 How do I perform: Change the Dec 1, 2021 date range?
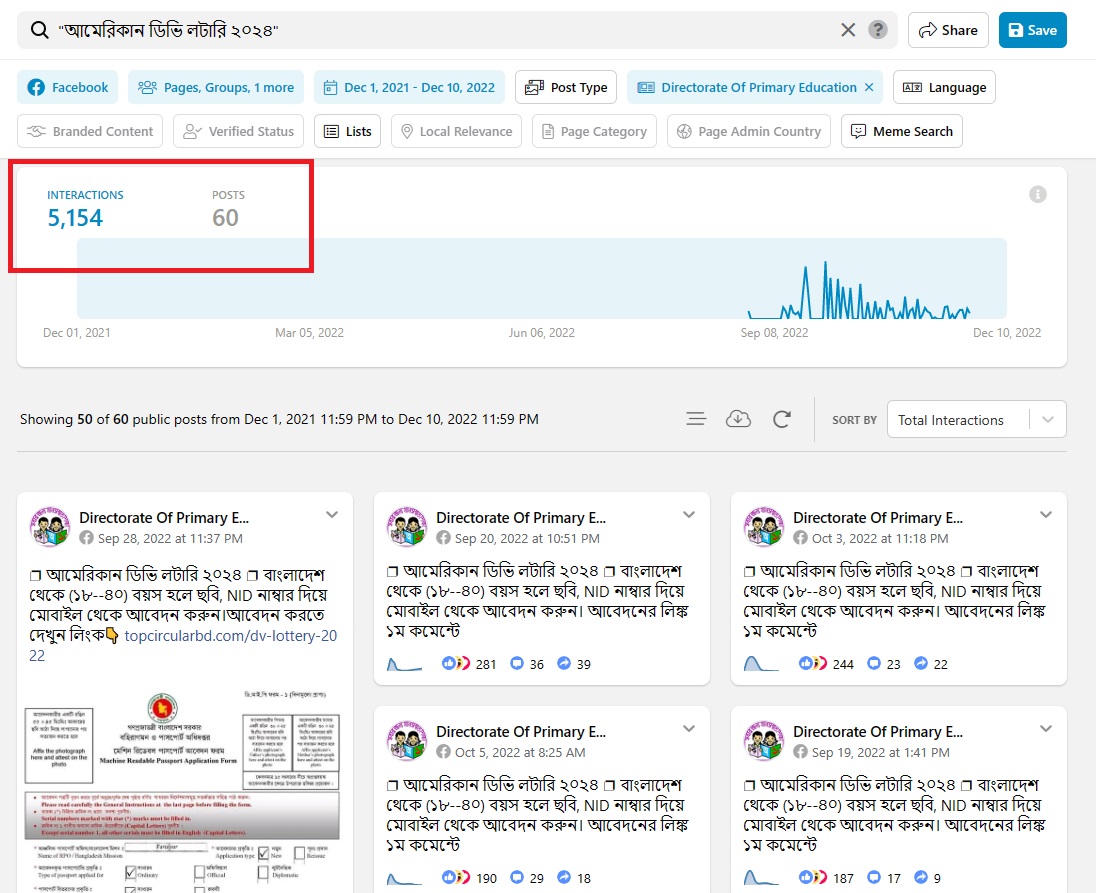coord(410,87)
